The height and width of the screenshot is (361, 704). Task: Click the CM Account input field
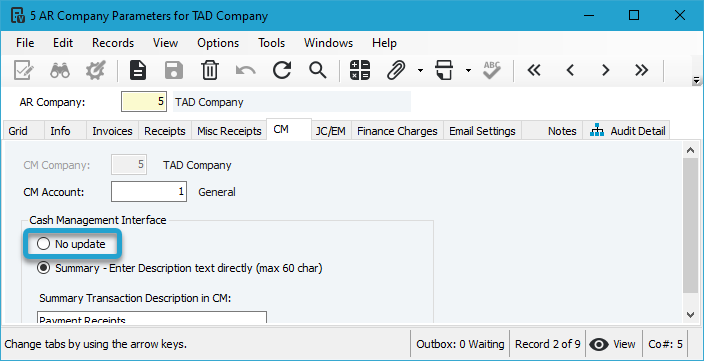coord(149,192)
